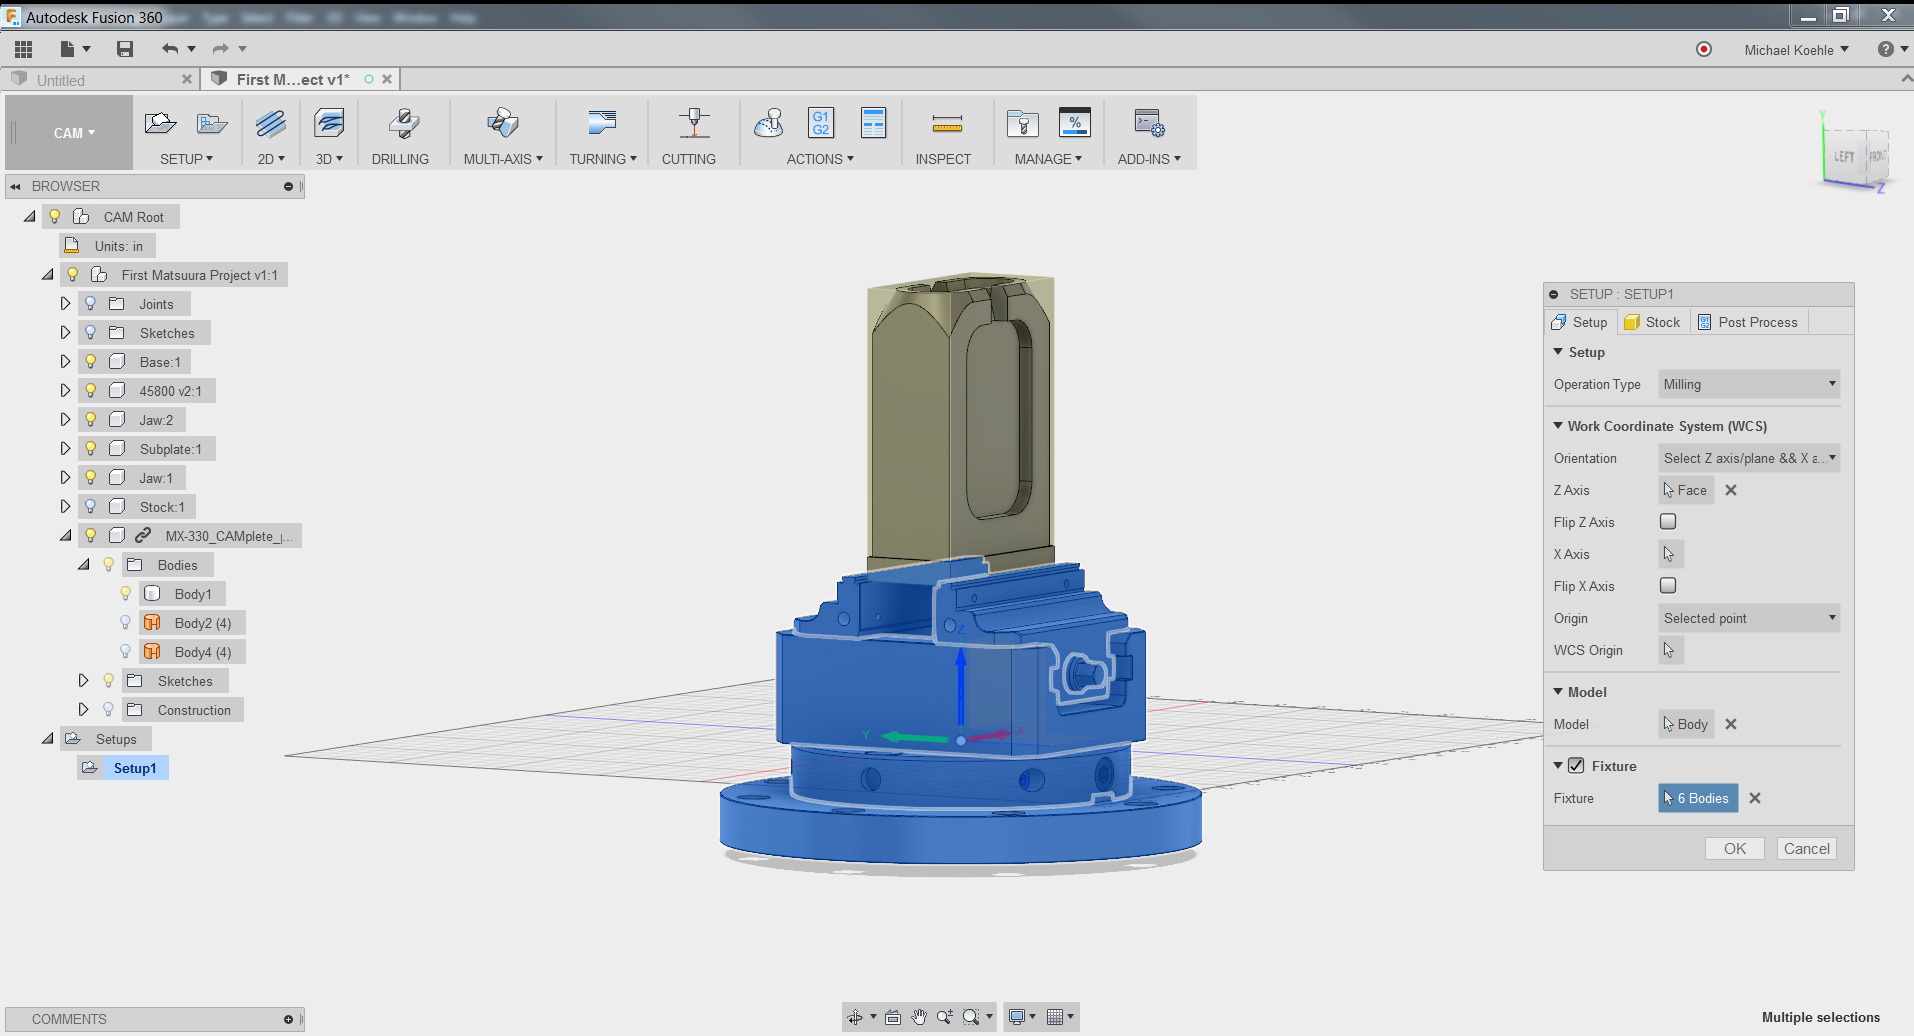Open the Origin Selected point dropdown
Screen dimensions: 1914x1036
(1749, 618)
